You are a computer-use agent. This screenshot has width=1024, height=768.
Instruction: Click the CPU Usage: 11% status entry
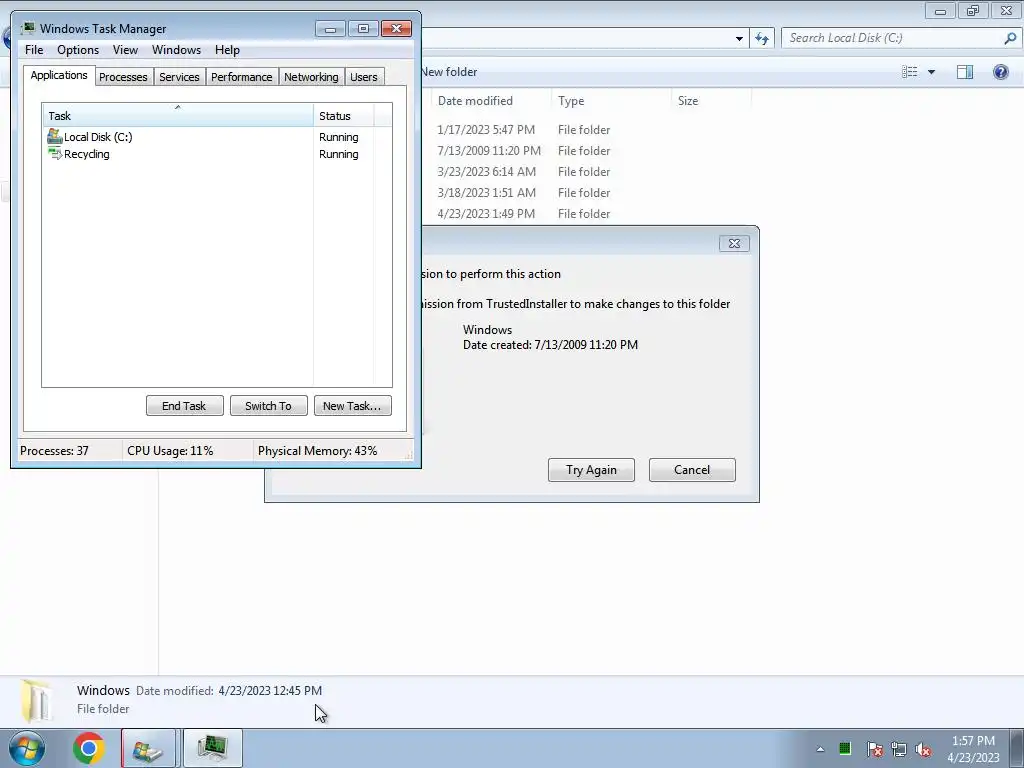click(x=170, y=451)
